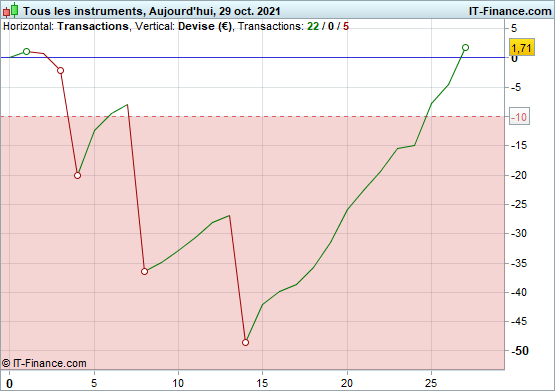555x391 pixels.
Task: Click the candlestick icon in the title bar
Action: pos(11,10)
